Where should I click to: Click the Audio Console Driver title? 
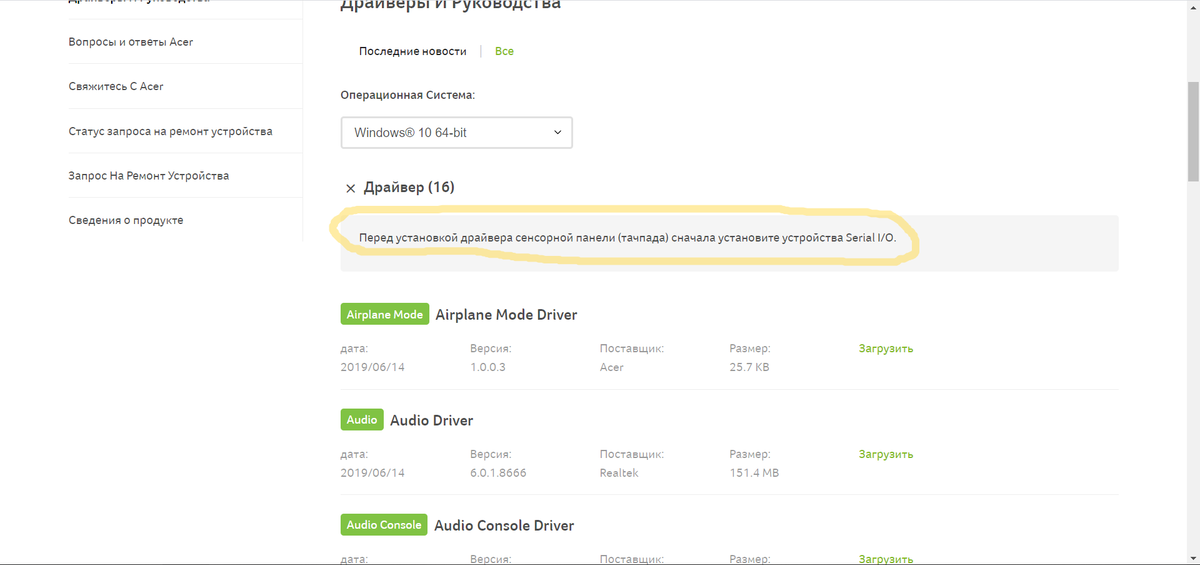[x=504, y=526]
